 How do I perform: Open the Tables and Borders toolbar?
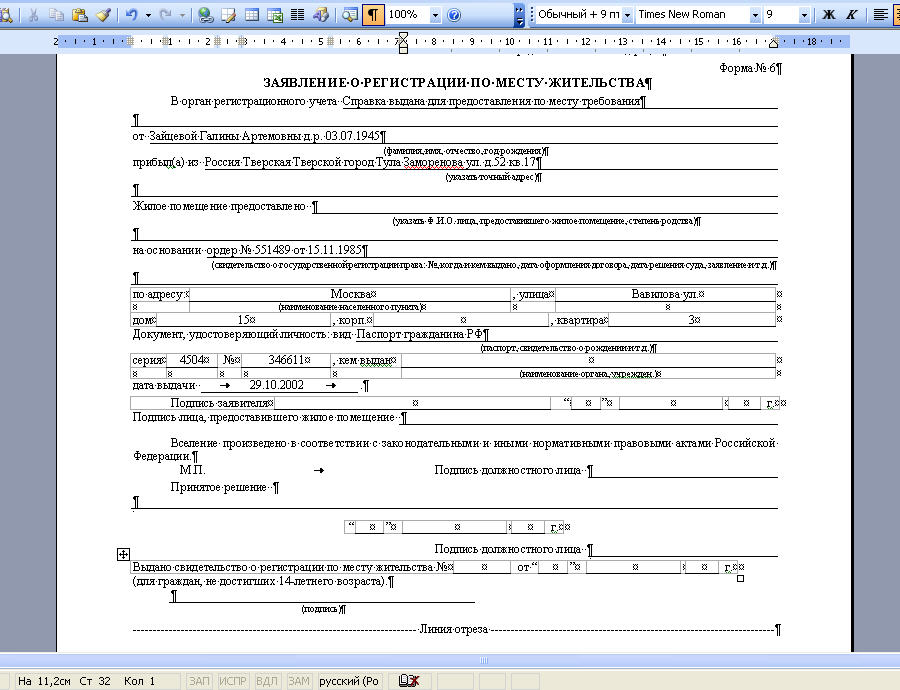[x=228, y=15]
